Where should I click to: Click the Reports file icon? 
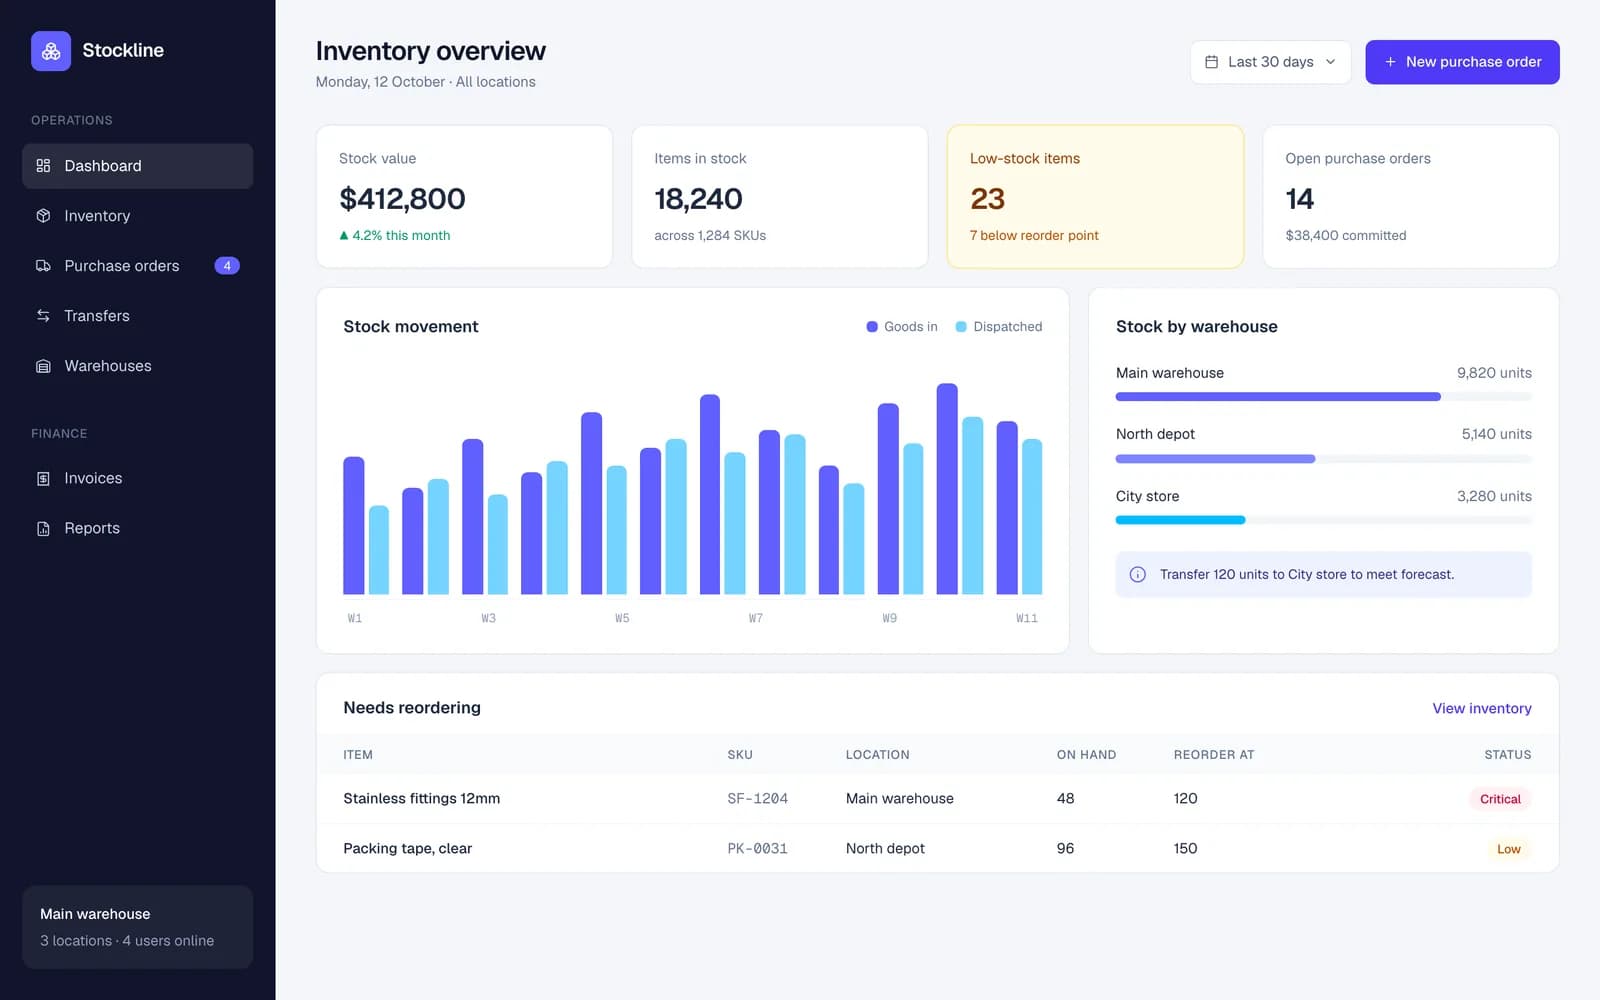point(43,529)
